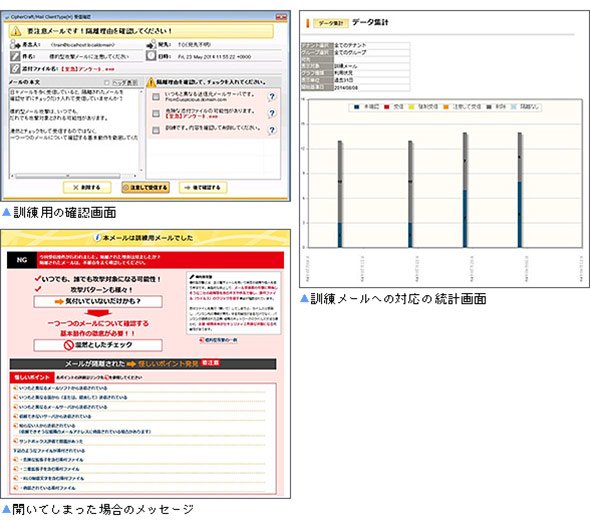Click the link icon before 二重拡張子を含む添付ファイル

(15, 469)
